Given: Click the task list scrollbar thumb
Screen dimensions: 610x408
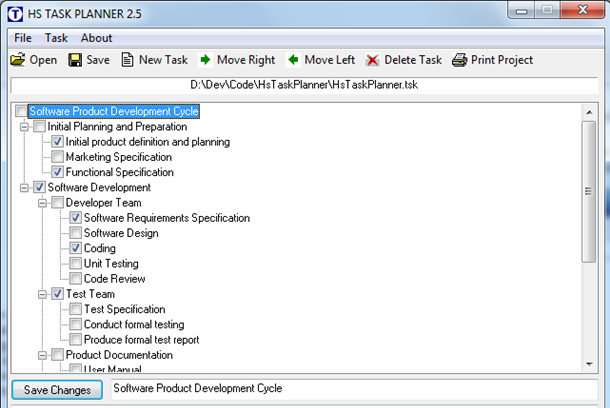Looking at the screenshot, I should coord(589,191).
